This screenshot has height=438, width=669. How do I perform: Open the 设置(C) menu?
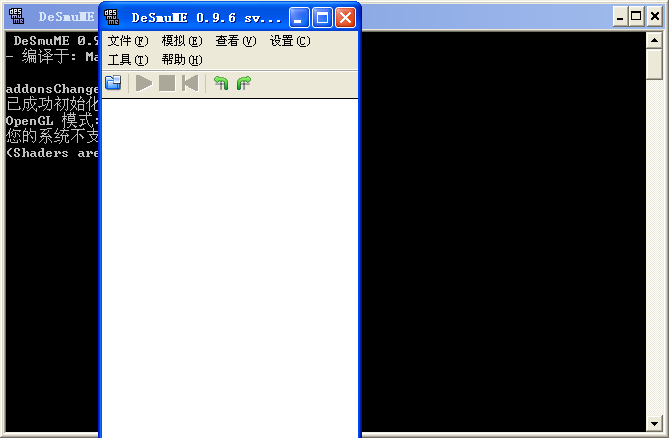[290, 41]
